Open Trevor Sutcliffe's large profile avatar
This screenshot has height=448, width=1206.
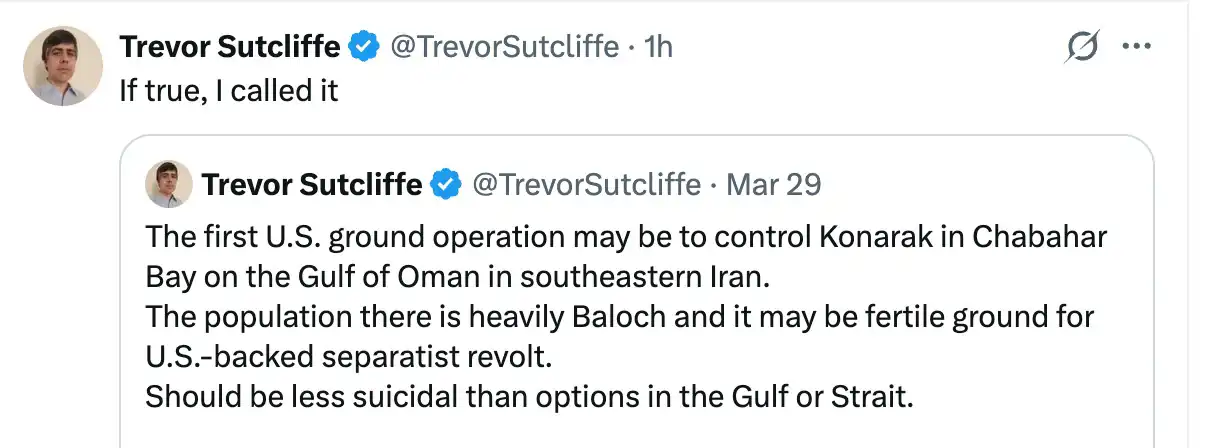(63, 66)
